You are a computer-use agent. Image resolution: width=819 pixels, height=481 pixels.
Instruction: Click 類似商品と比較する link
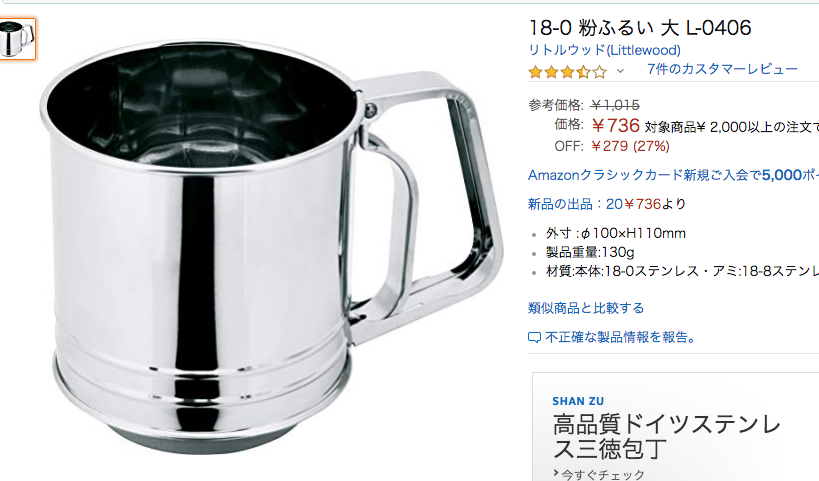586,308
